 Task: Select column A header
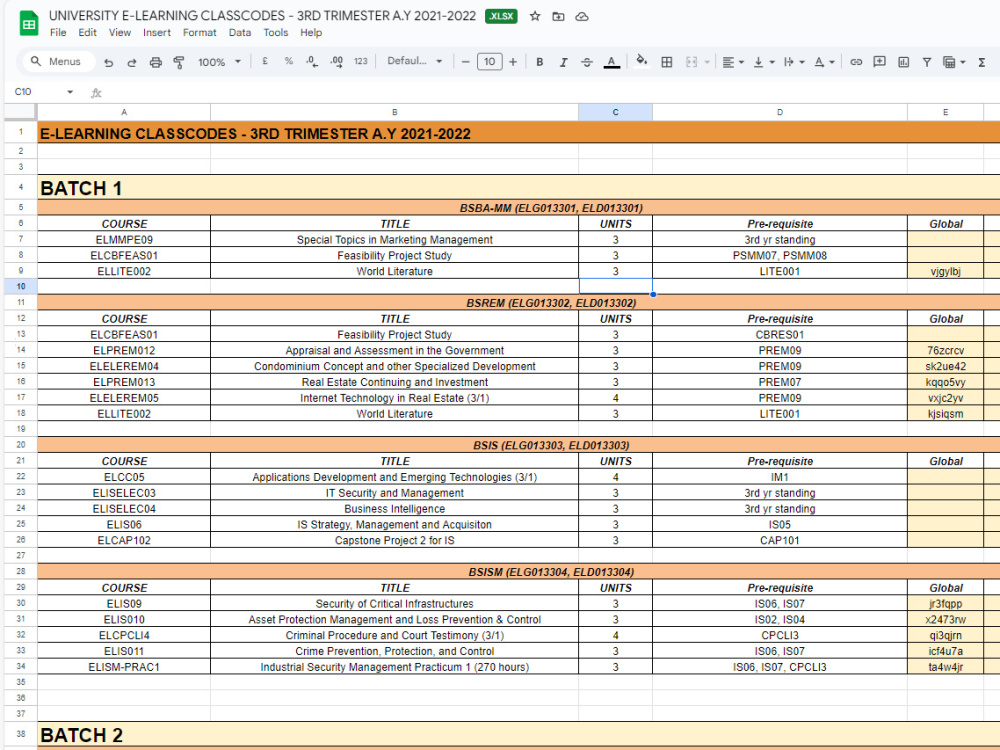pos(124,112)
